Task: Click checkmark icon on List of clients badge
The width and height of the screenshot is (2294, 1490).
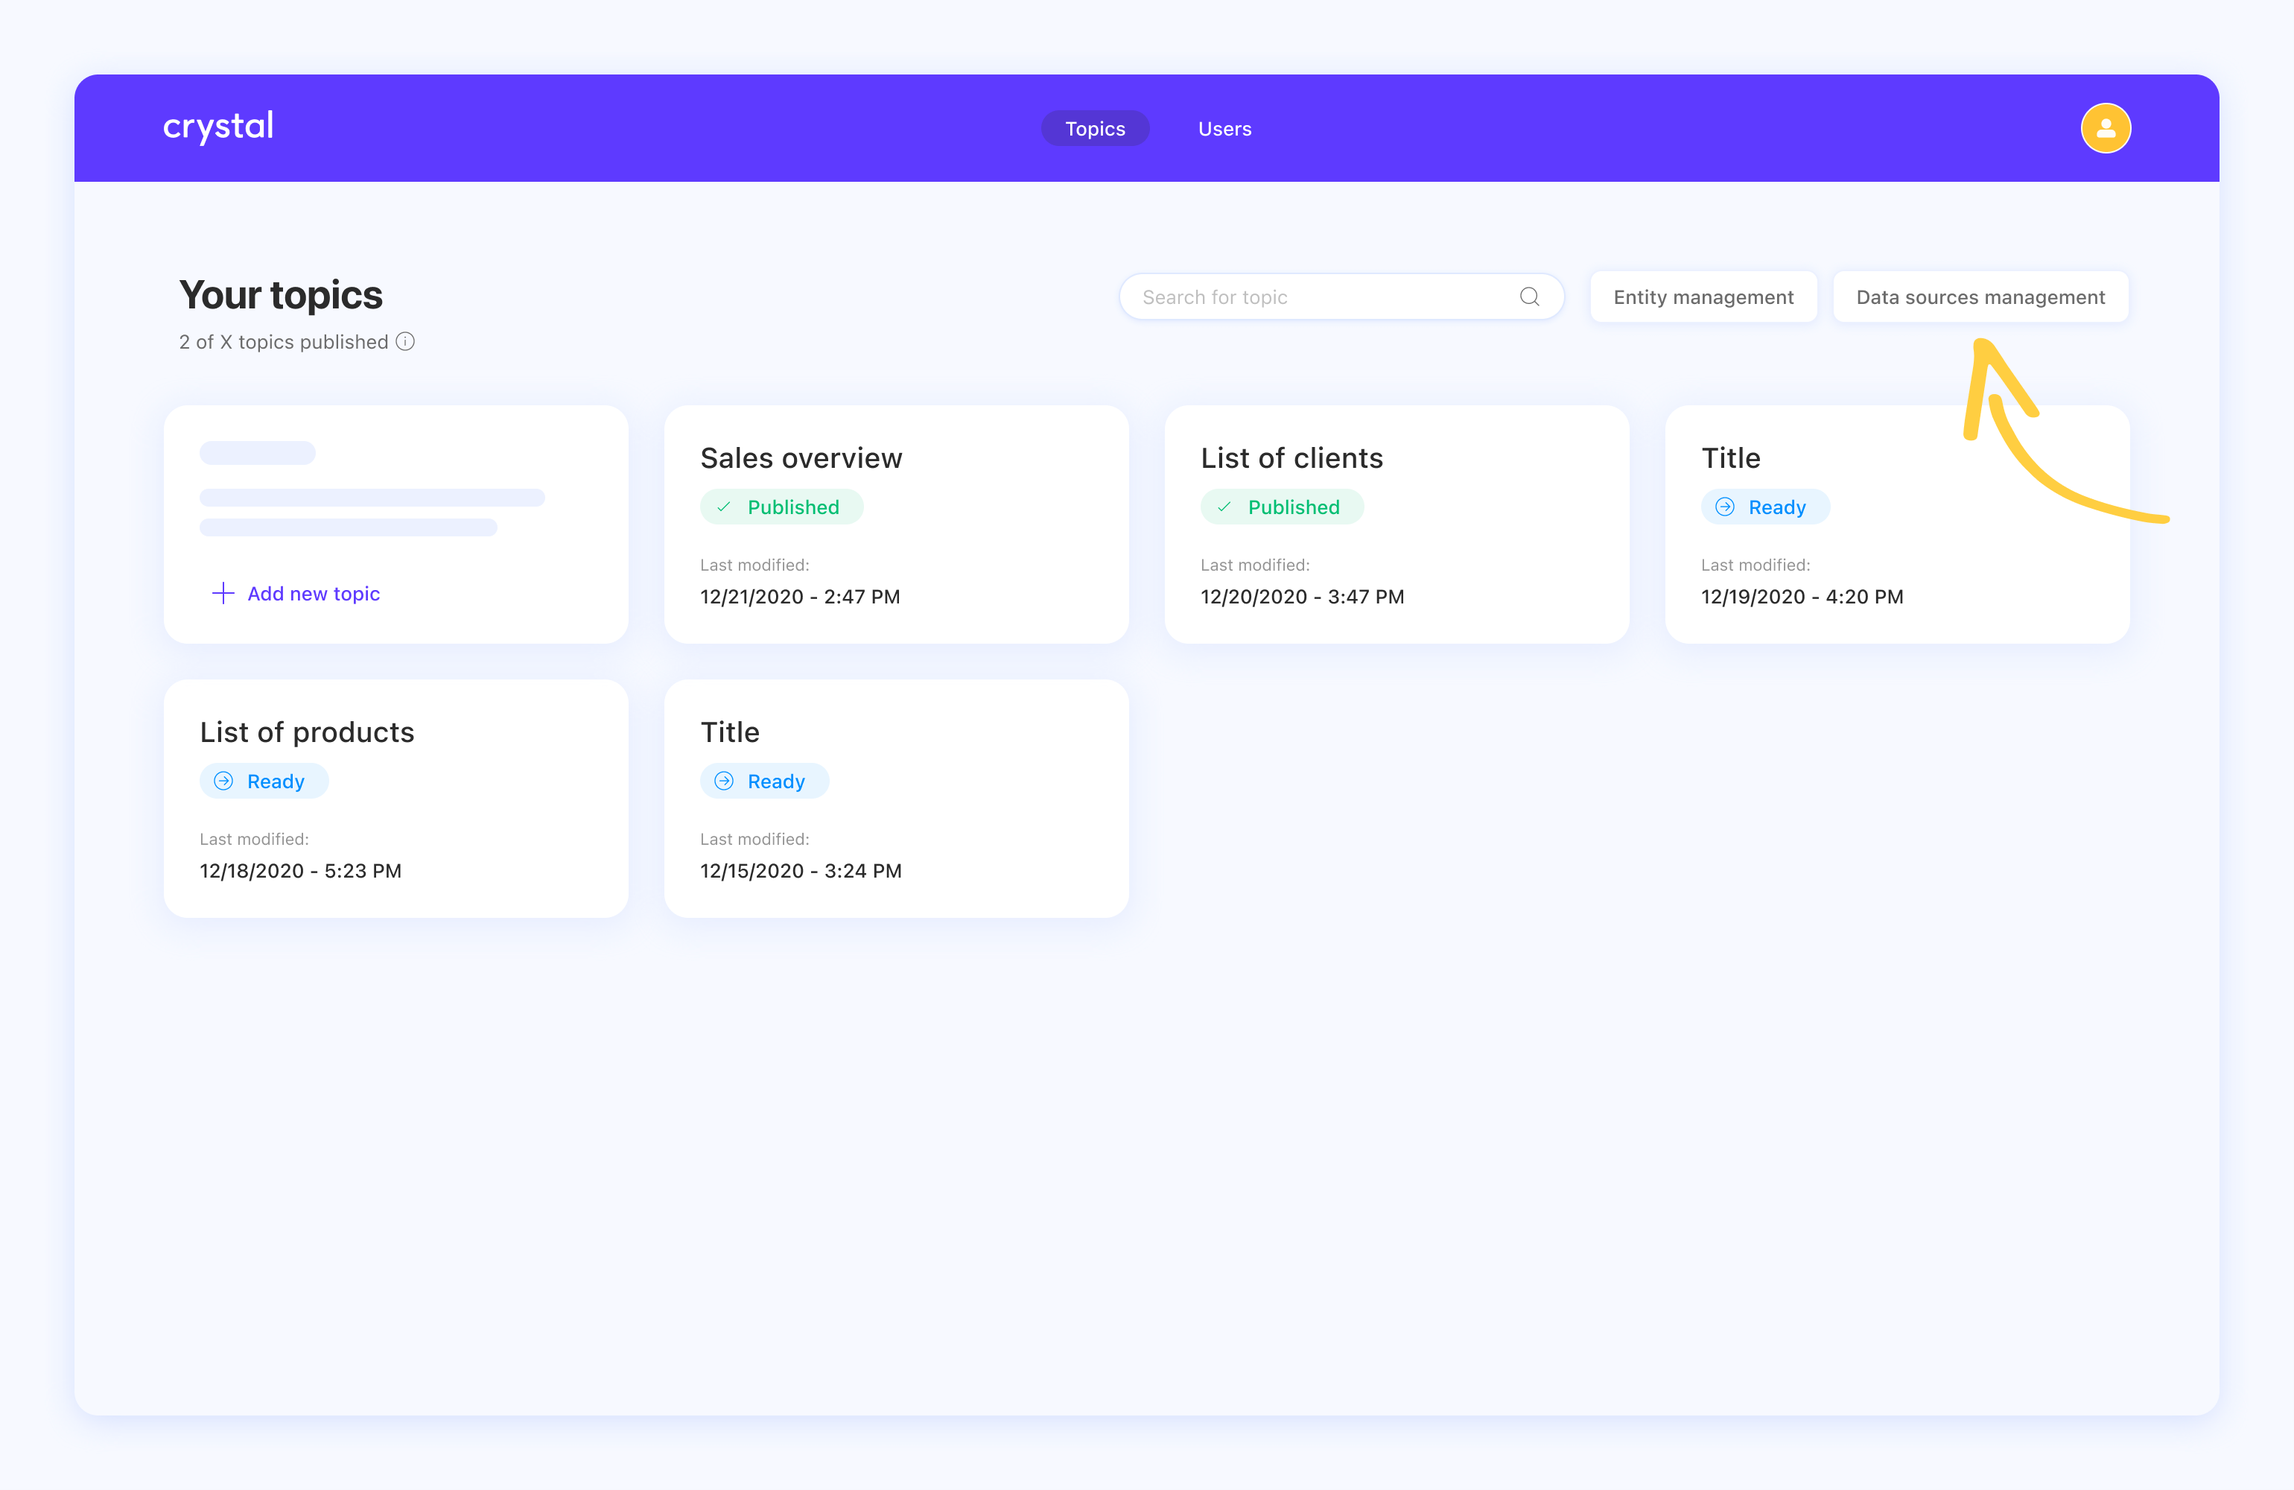Action: pyautogui.click(x=1224, y=507)
